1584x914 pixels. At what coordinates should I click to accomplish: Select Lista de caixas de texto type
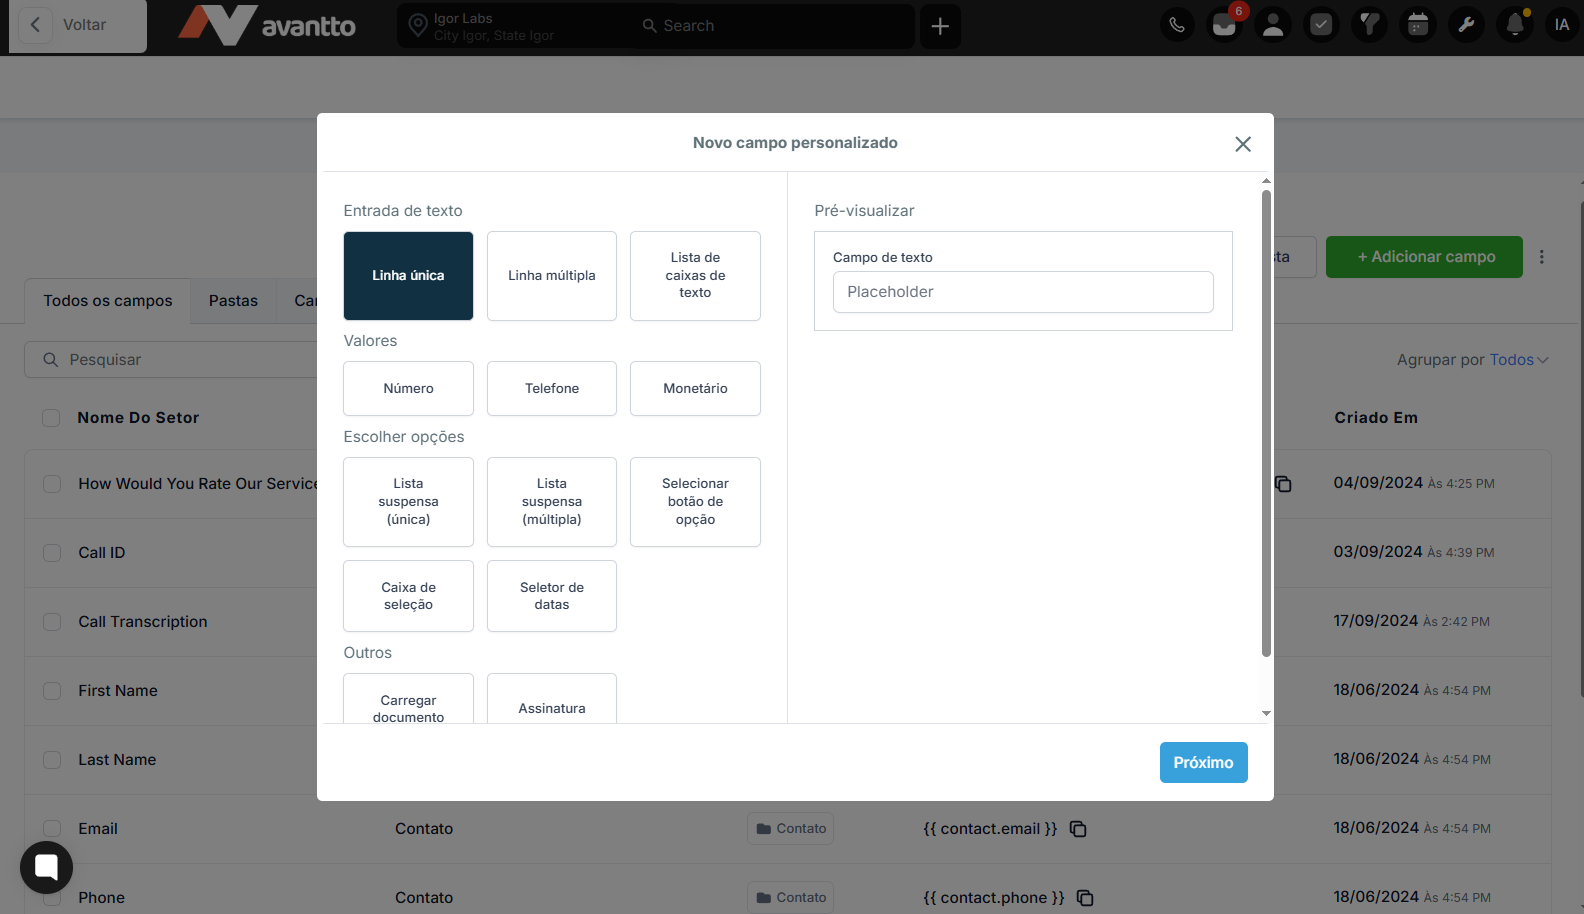695,276
